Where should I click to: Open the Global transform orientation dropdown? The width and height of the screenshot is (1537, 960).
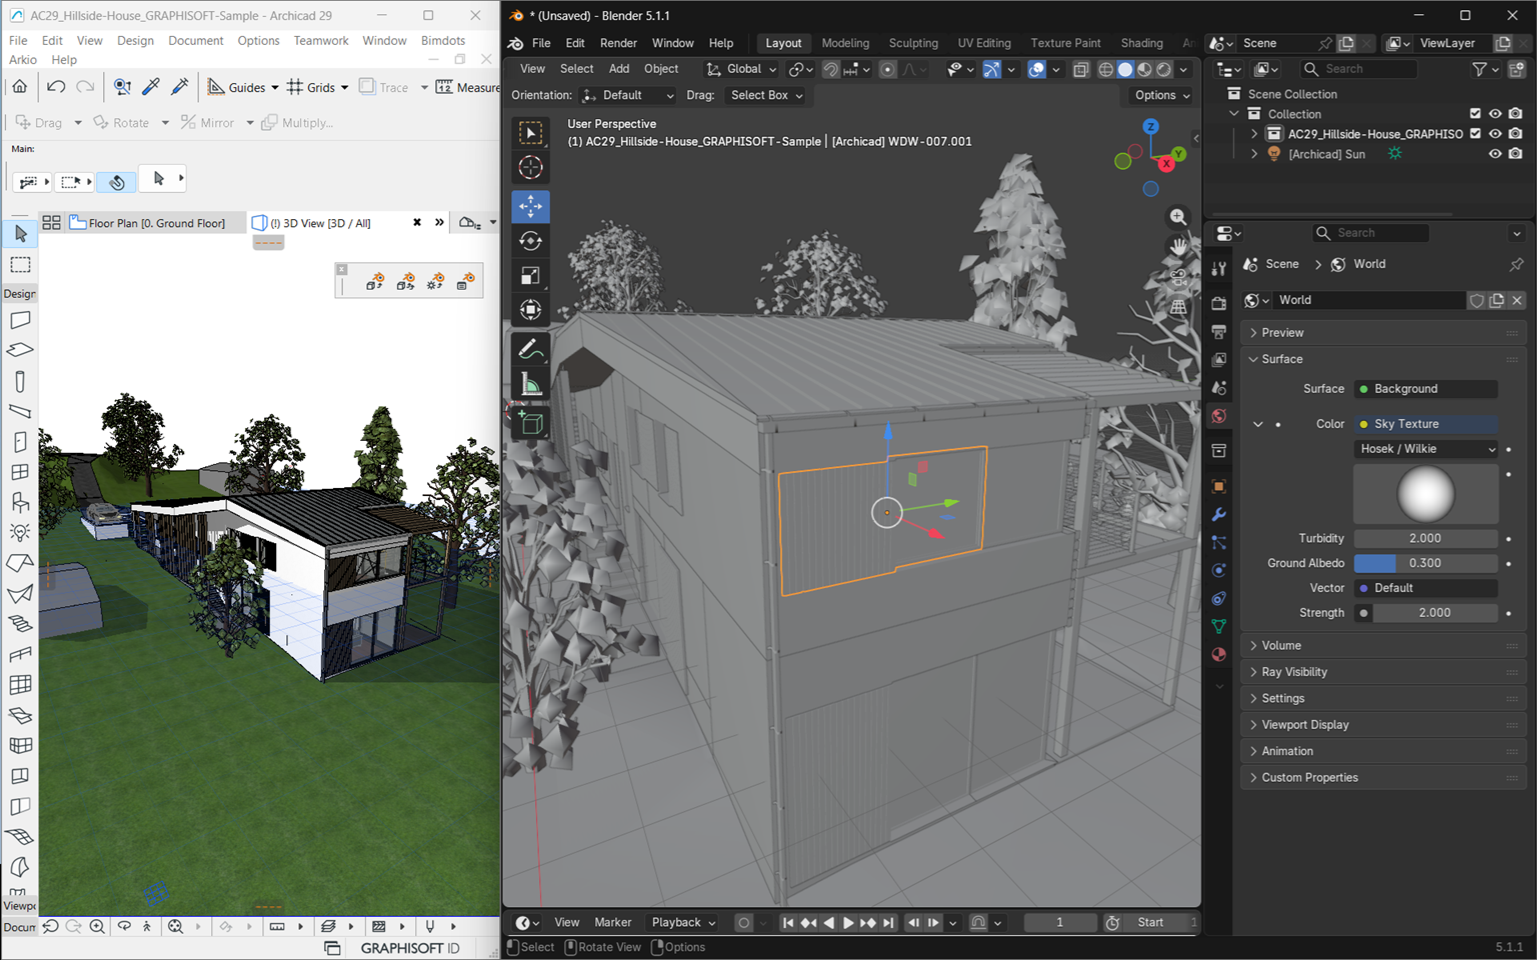(x=741, y=69)
